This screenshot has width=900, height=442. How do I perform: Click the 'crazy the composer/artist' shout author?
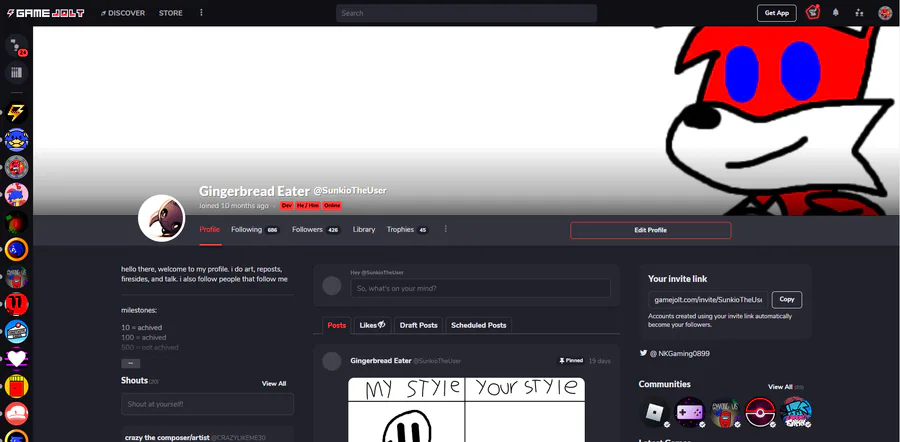pos(166,437)
